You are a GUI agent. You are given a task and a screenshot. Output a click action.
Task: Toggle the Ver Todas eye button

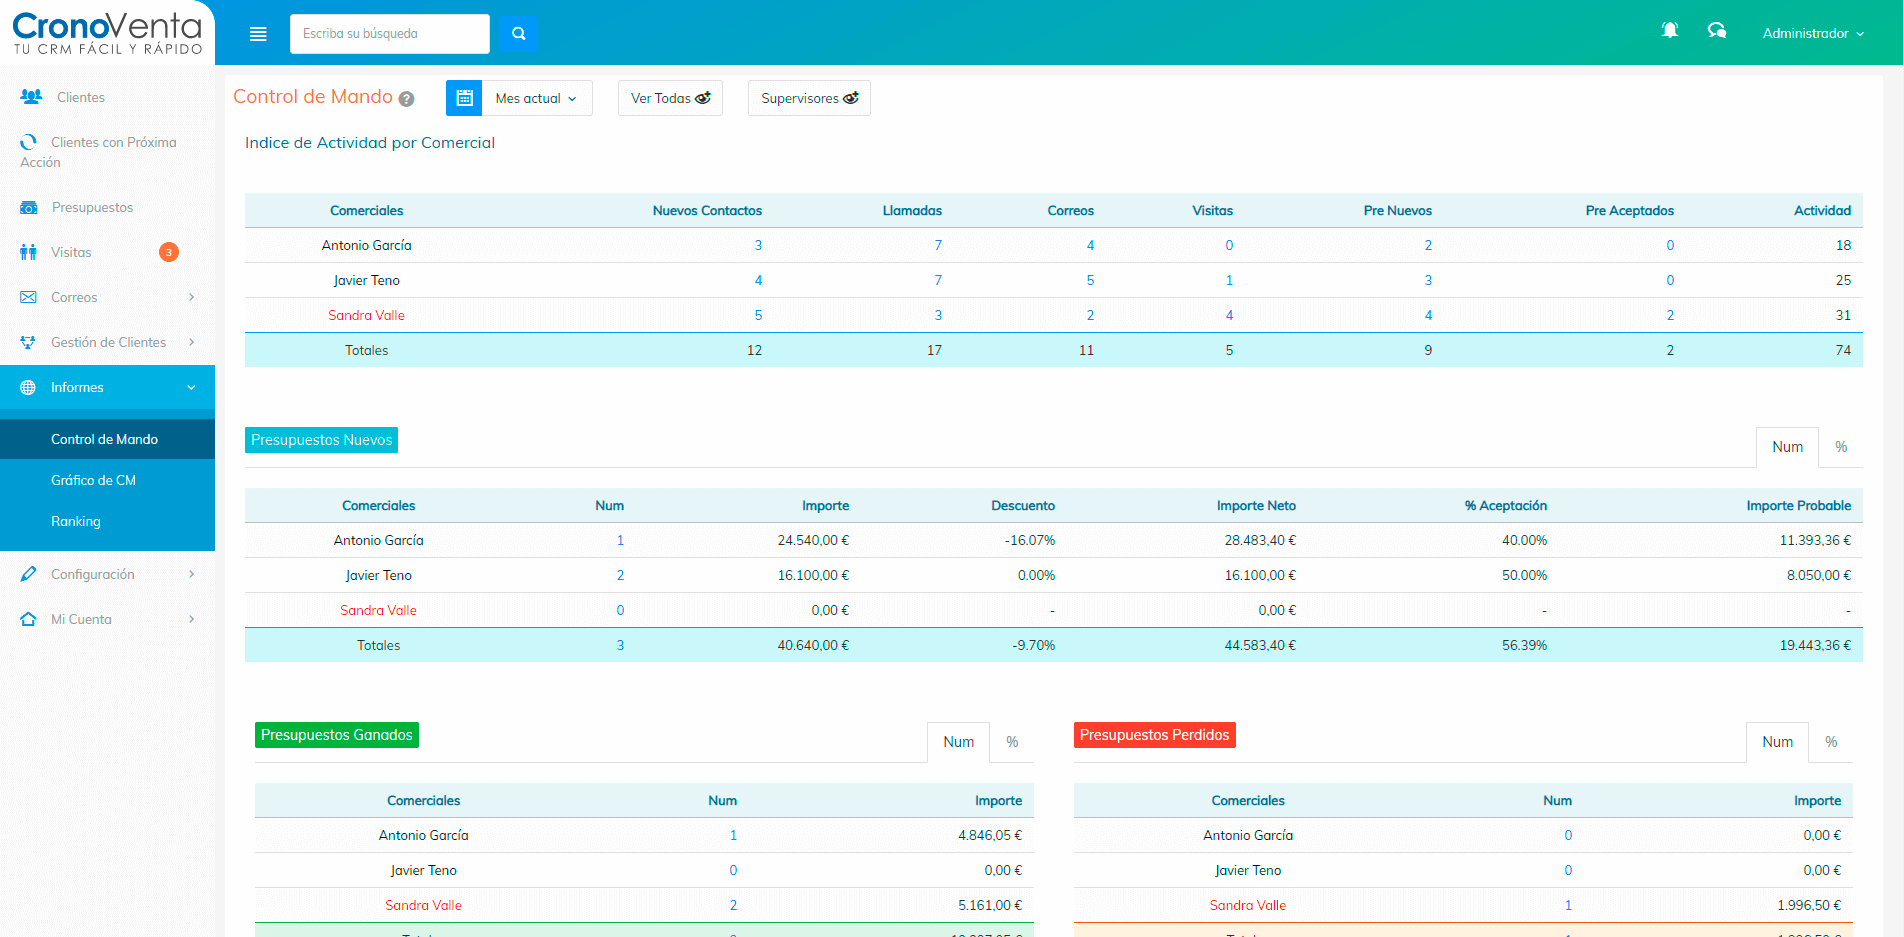point(670,98)
